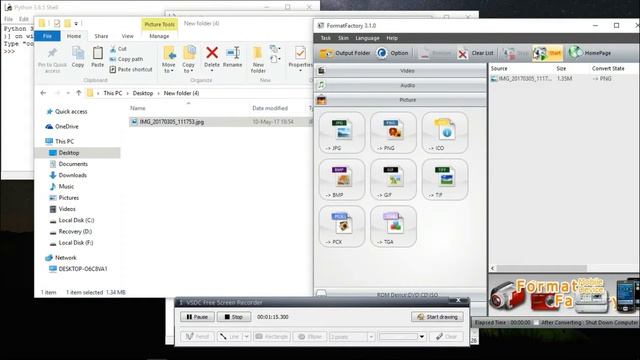Open the Output Folder in FormatFactory
This screenshot has width=640, height=360.
click(345, 53)
